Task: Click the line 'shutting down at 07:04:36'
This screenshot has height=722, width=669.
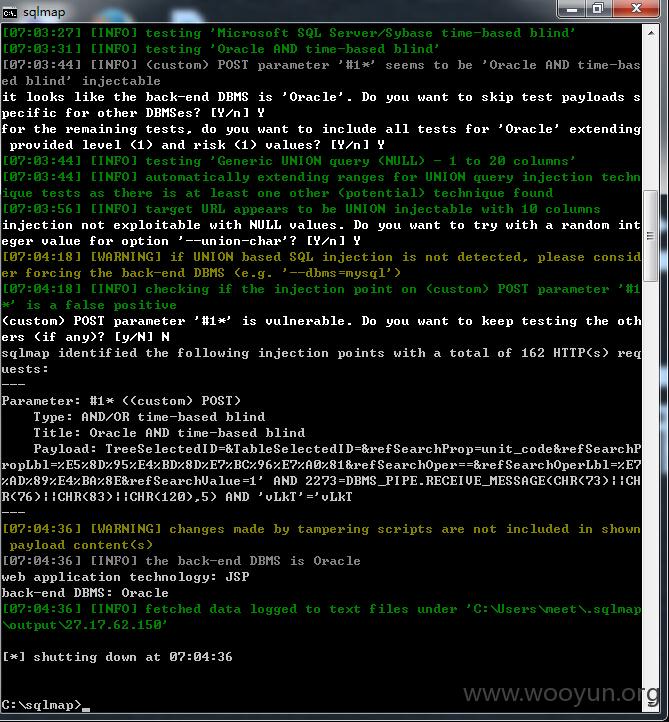Action: 117,657
